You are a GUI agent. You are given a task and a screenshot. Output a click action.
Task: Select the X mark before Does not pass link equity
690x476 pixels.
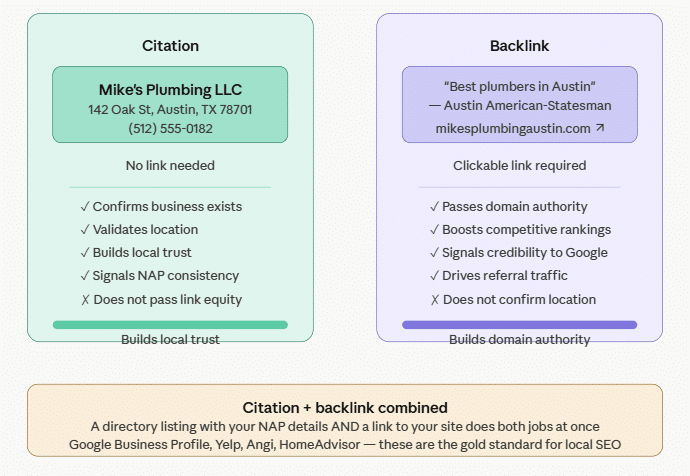point(85,299)
